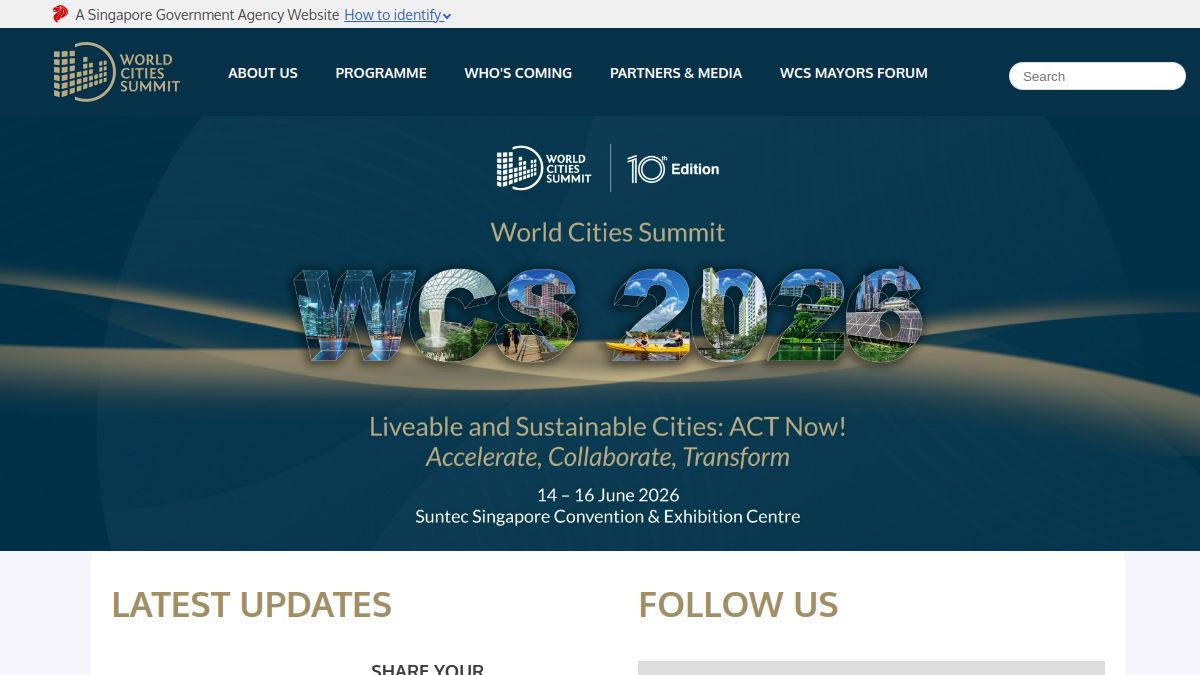Image resolution: width=1200 pixels, height=675 pixels.
Task: Click the Accelerate, Collaborate, Transform text
Action: (x=608, y=457)
